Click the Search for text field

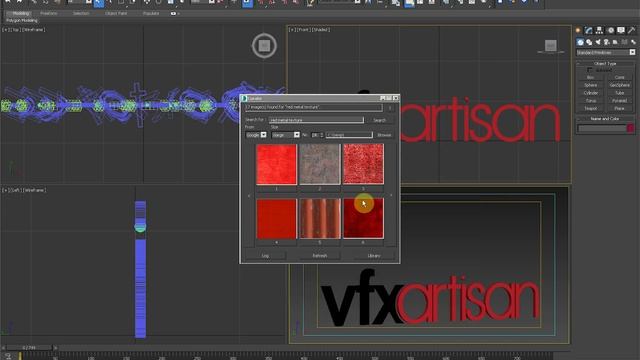coord(316,120)
